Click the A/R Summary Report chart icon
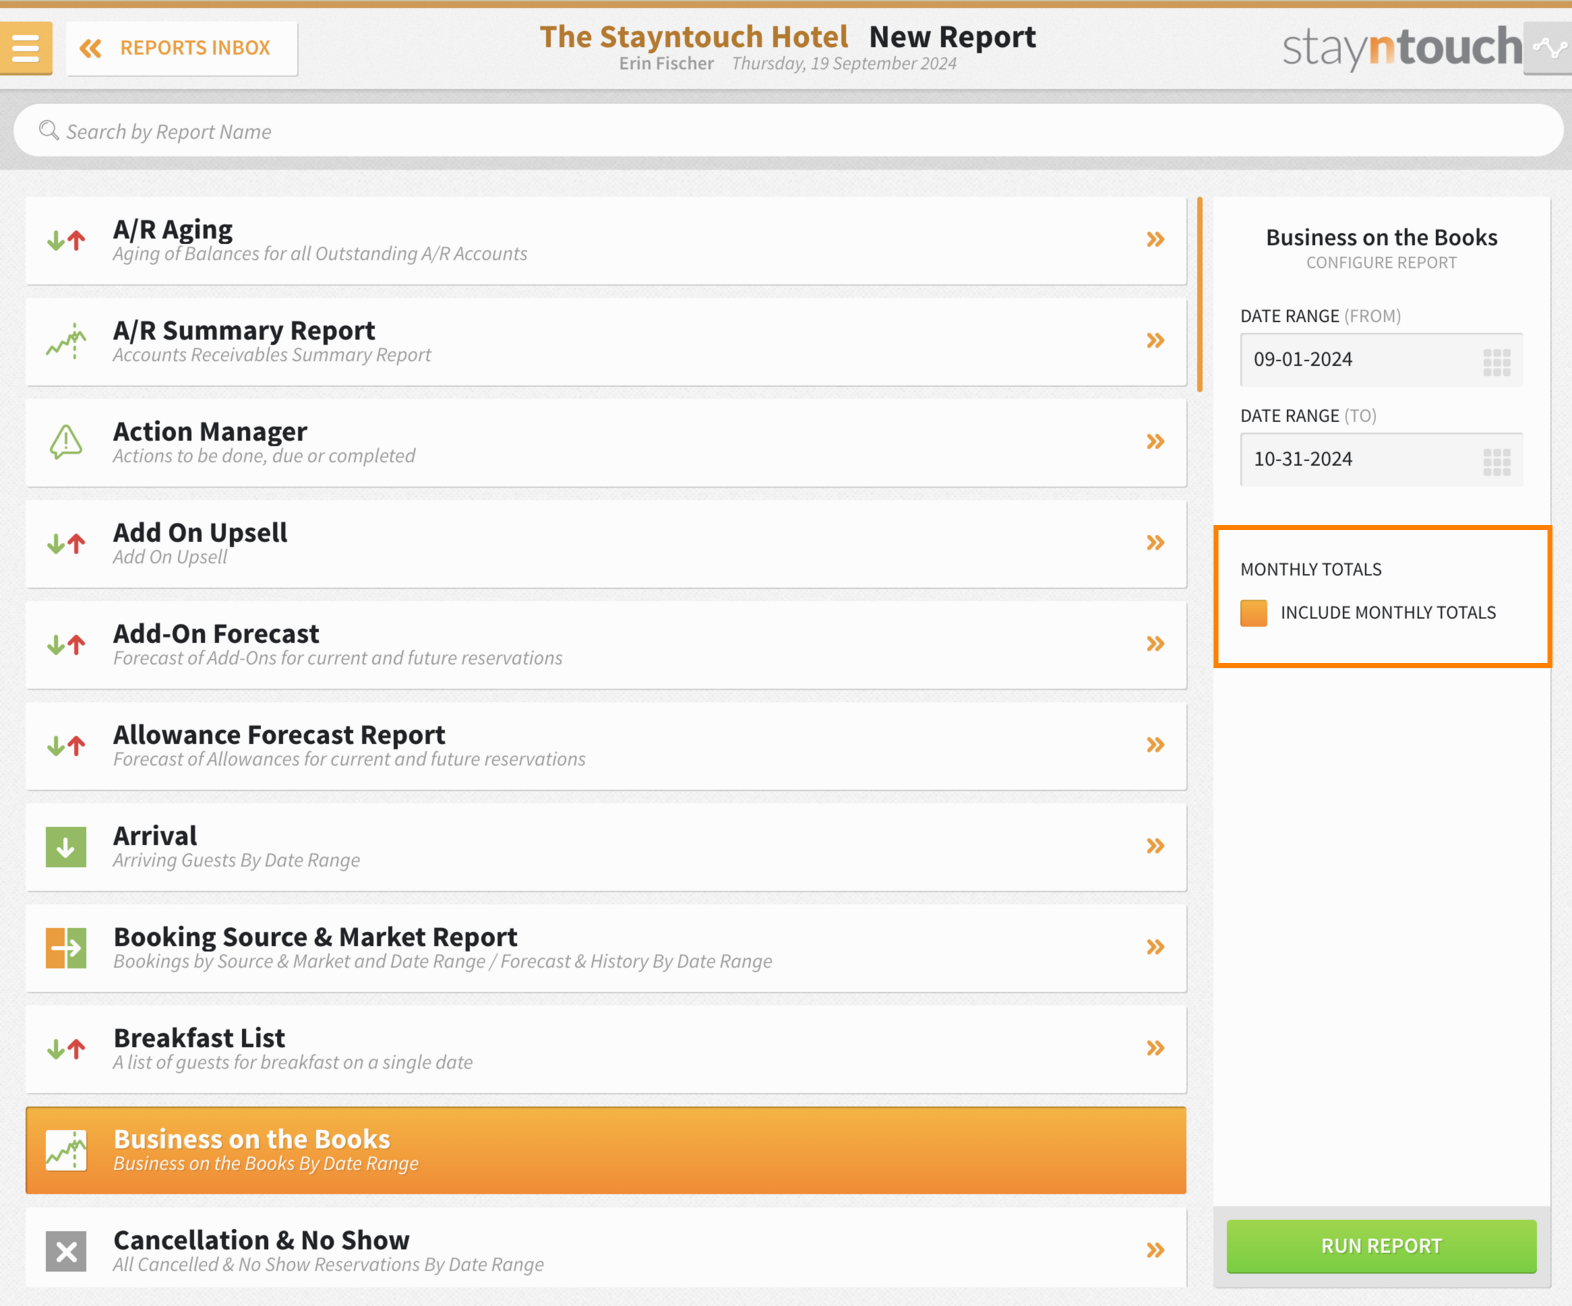The image size is (1572, 1306). click(66, 341)
